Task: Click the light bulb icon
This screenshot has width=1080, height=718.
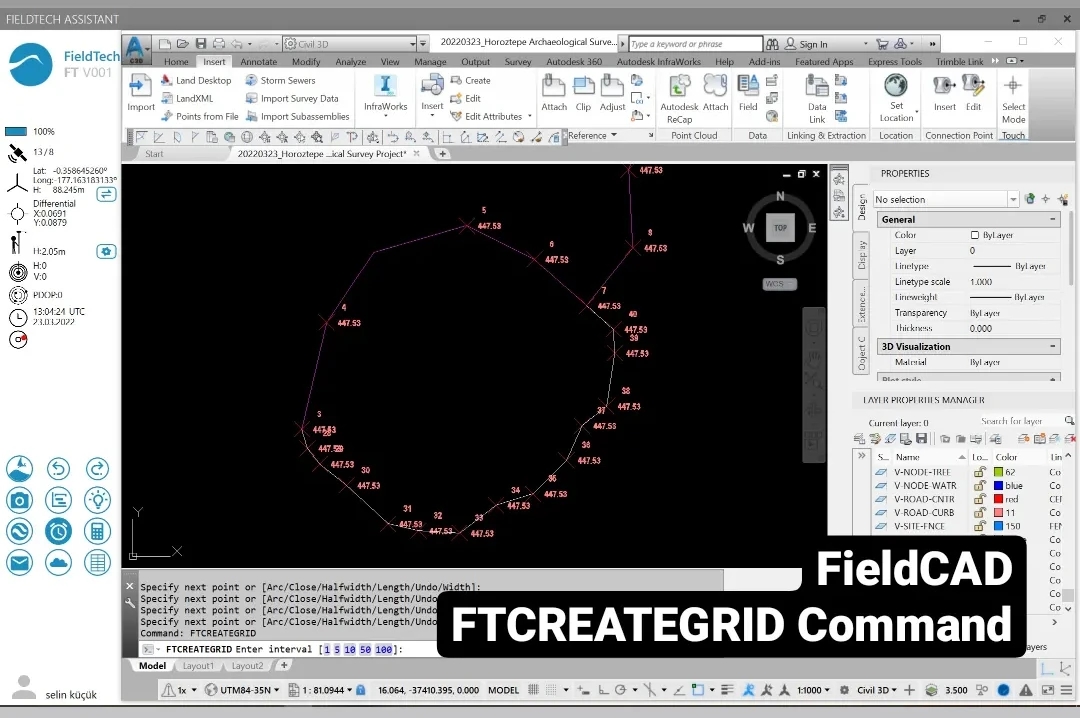Action: [97, 500]
